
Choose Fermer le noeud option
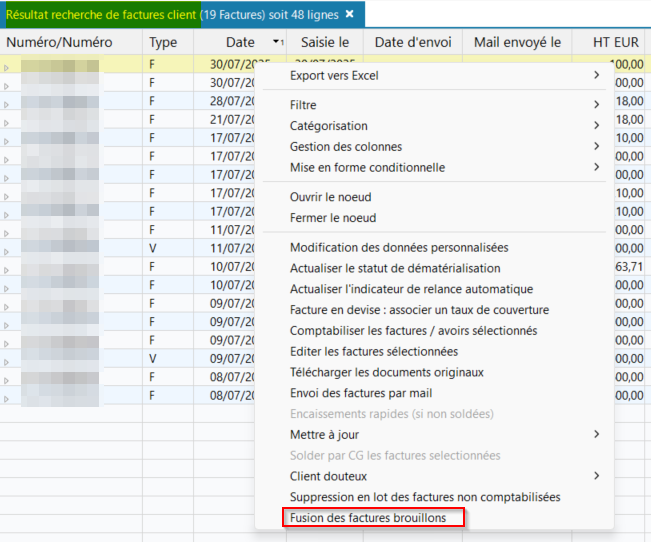click(x=333, y=218)
